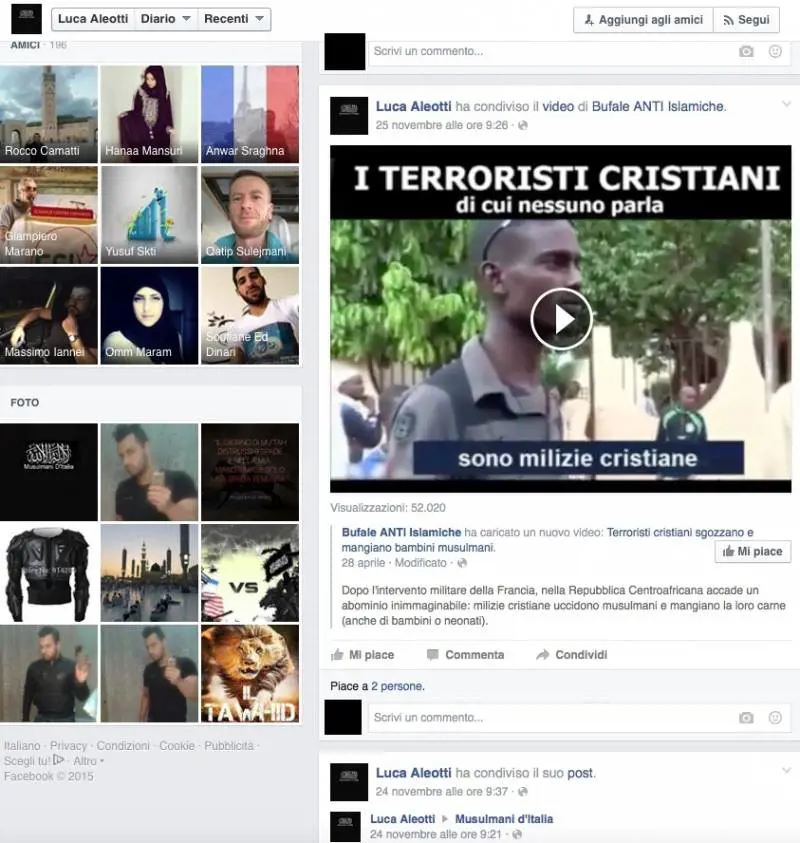Click emoji icon in the lower comment box
This screenshot has height=843, width=800.
coord(775,718)
